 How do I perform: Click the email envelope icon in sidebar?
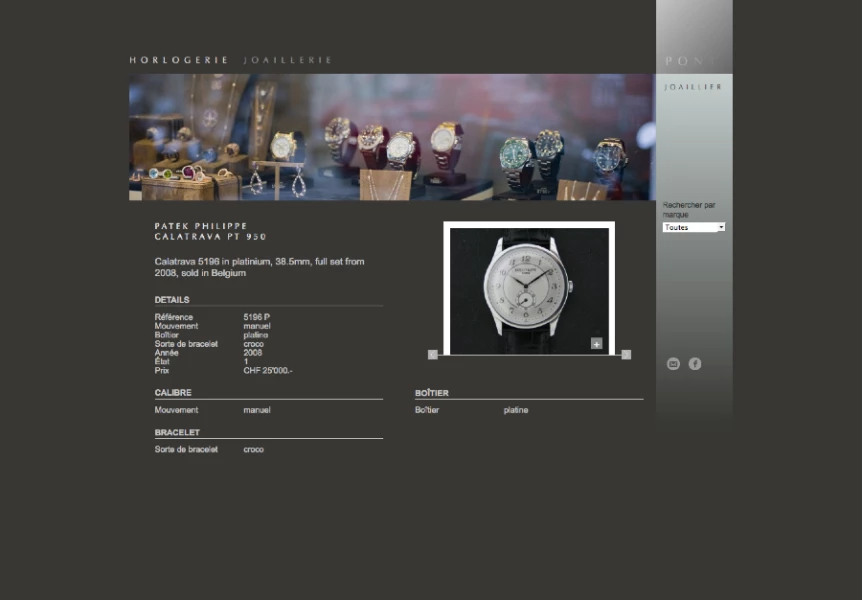pyautogui.click(x=673, y=364)
